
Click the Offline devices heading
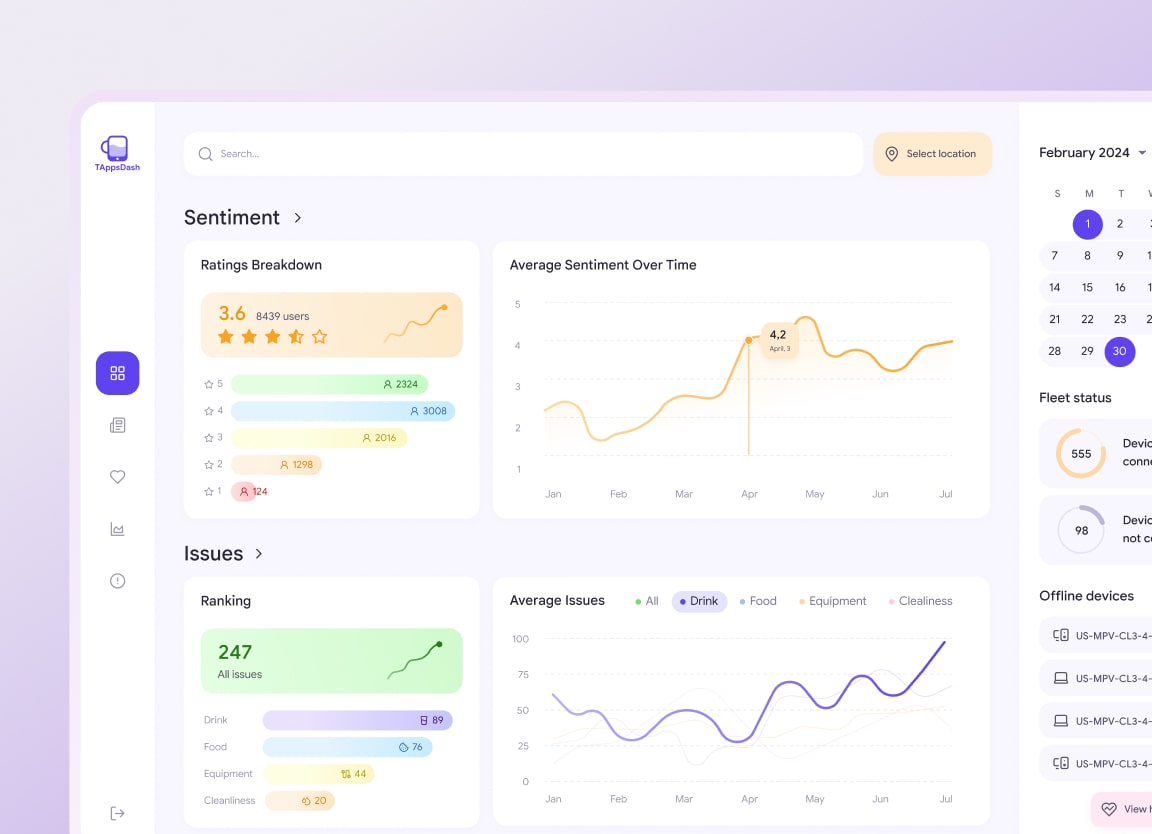coord(1086,596)
